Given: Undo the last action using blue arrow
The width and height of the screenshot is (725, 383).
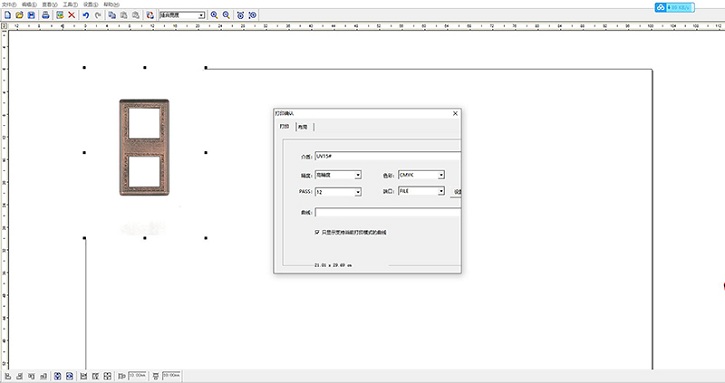Looking at the screenshot, I should pos(86,15).
